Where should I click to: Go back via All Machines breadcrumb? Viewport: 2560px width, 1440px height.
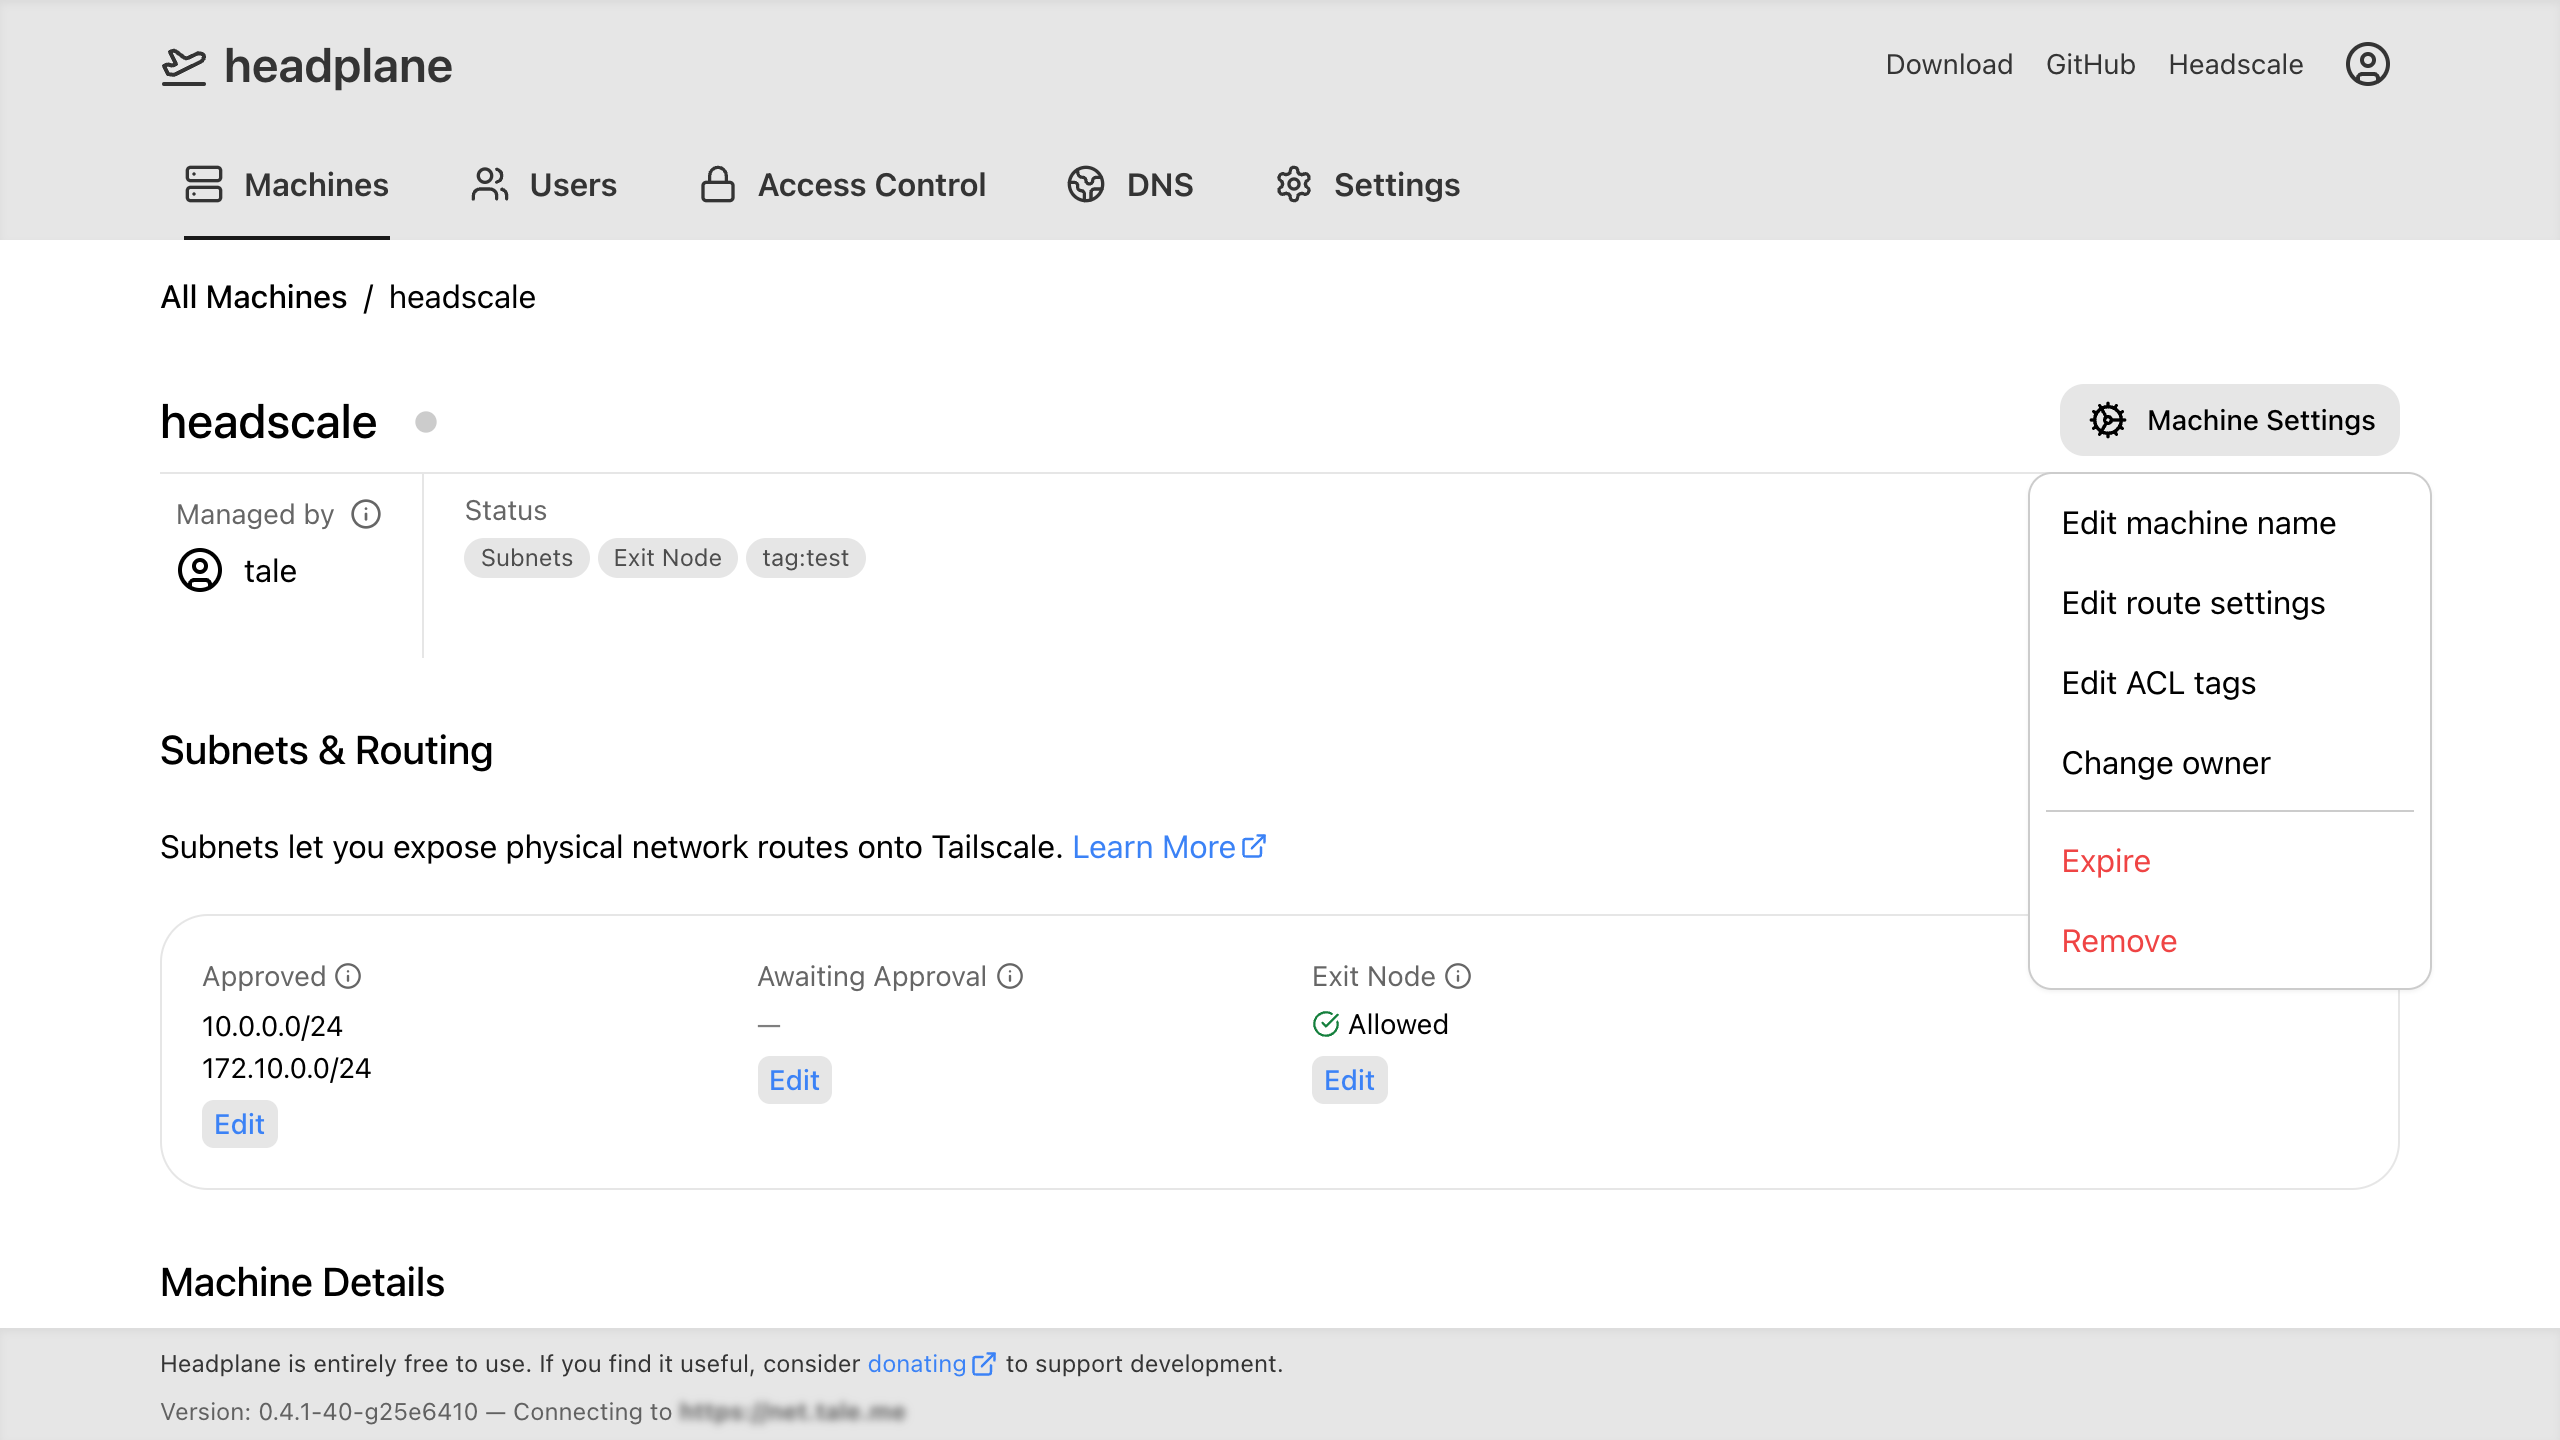click(x=254, y=297)
